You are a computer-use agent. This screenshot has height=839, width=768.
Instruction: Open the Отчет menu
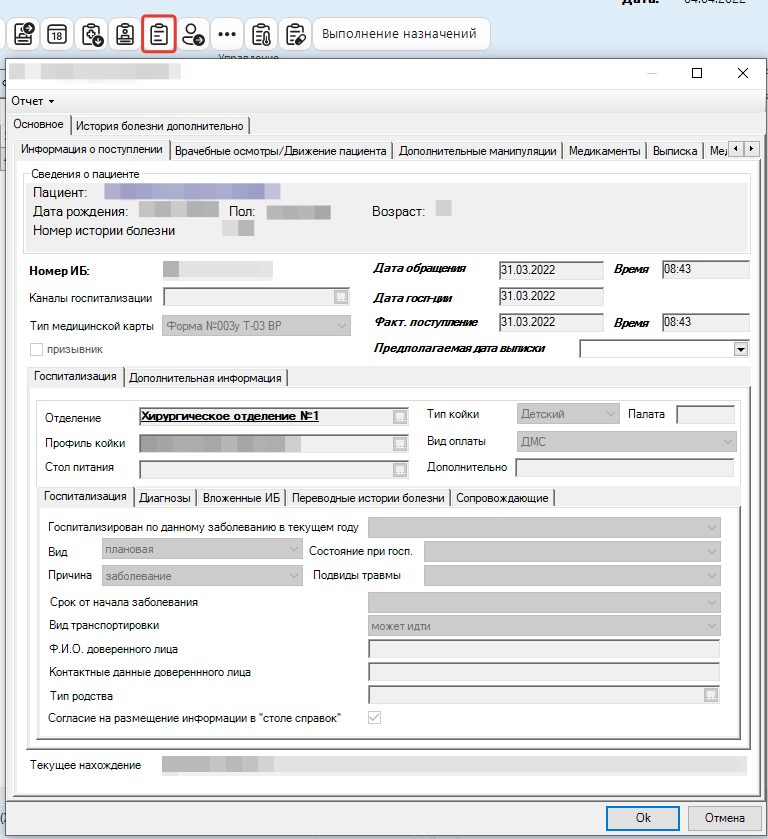(x=33, y=101)
